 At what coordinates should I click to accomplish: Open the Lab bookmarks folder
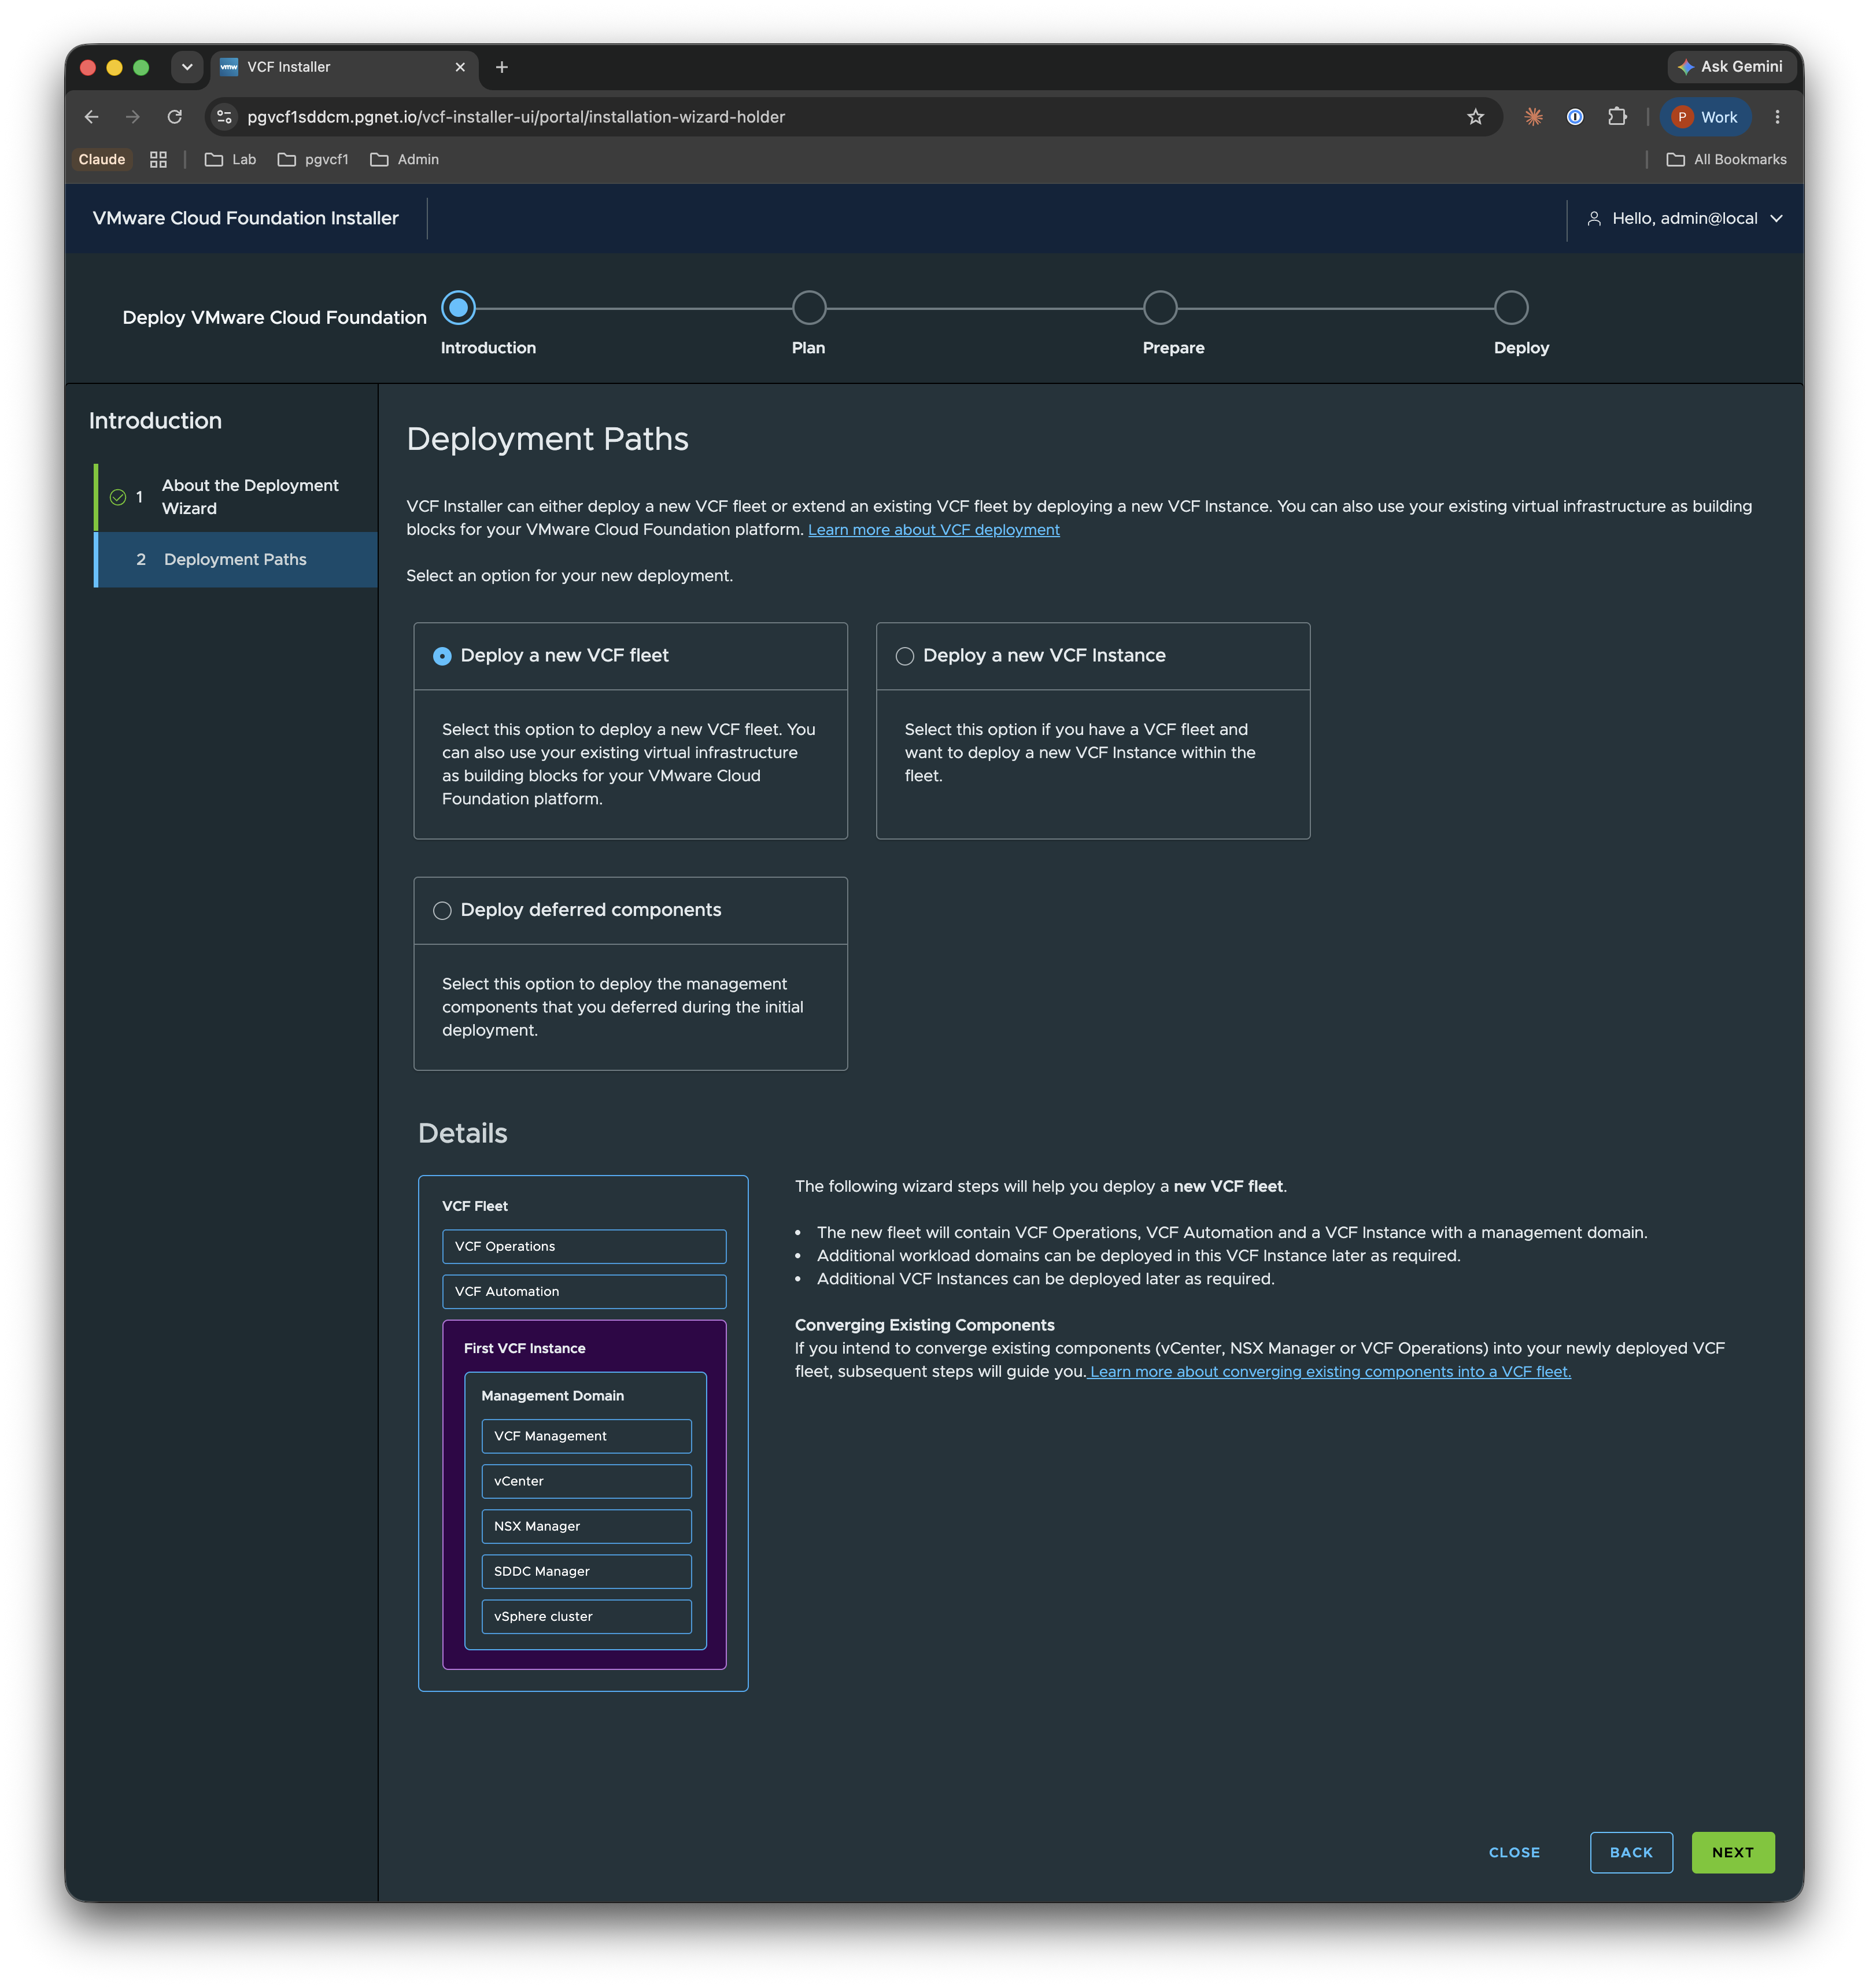click(231, 160)
